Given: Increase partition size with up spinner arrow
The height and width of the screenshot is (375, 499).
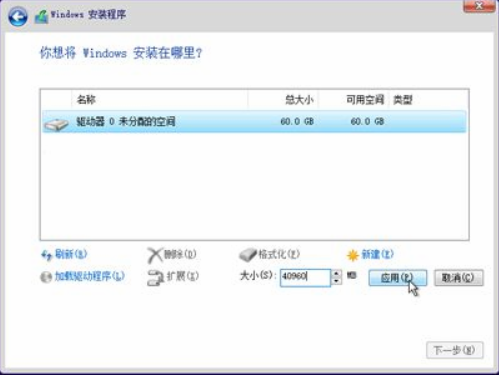Looking at the screenshot, I should tap(336, 274).
